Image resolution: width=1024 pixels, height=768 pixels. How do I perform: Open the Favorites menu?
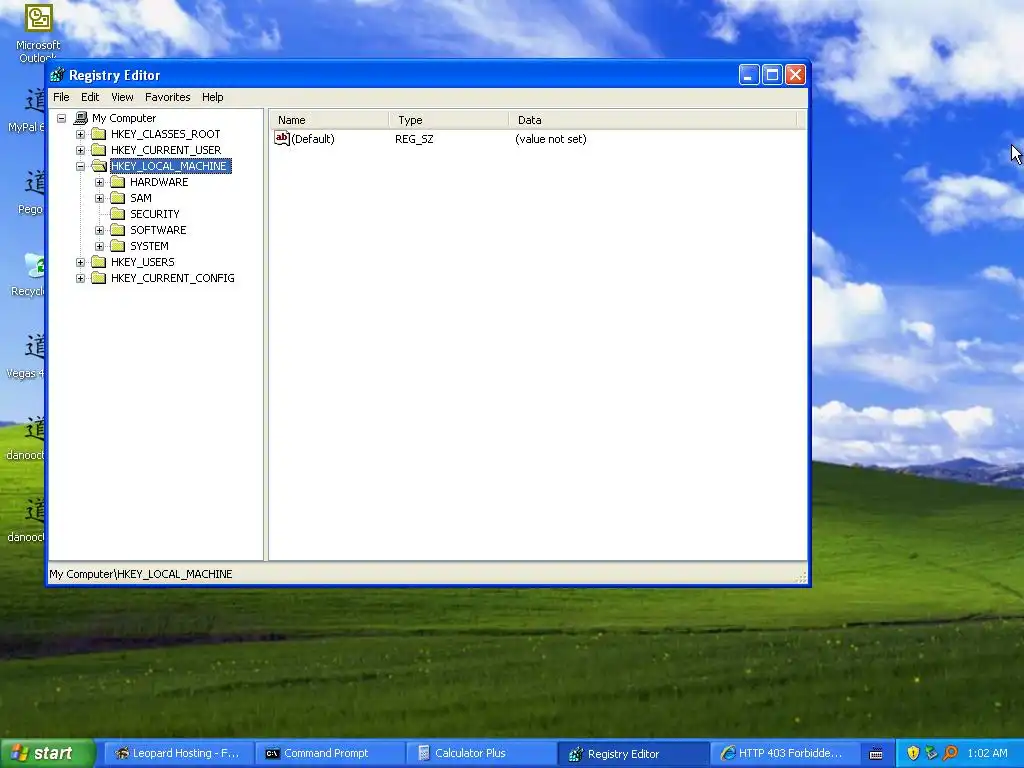(167, 97)
